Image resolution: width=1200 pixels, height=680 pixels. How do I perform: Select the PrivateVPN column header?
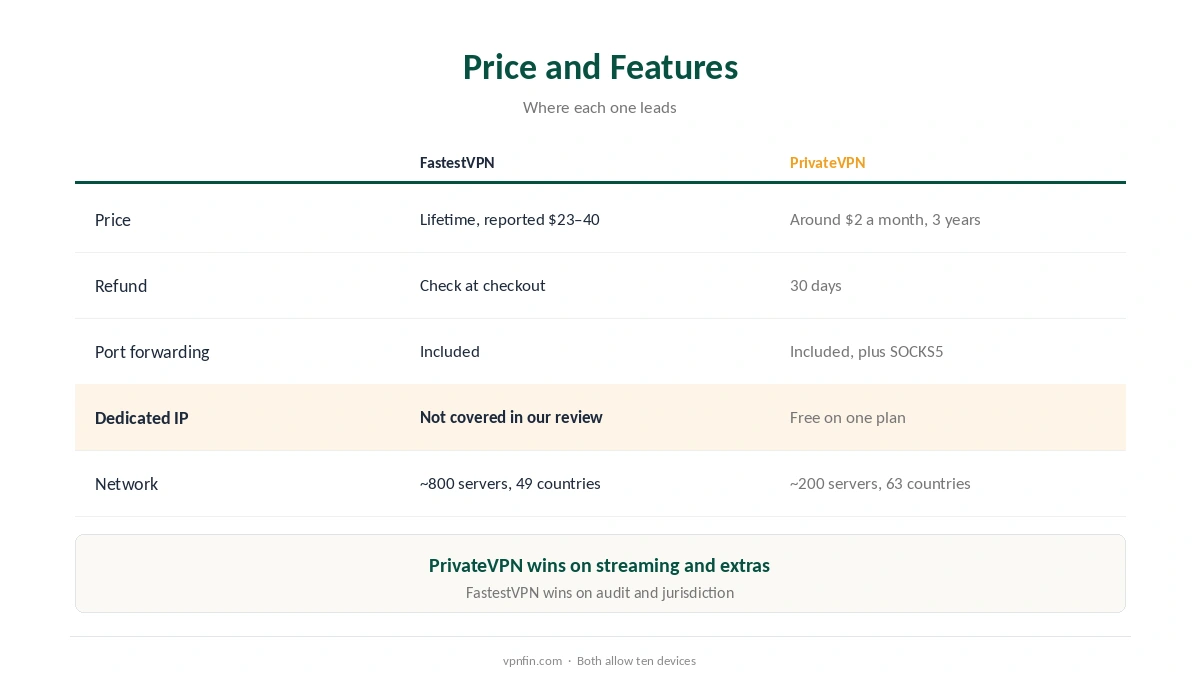pyautogui.click(x=827, y=163)
